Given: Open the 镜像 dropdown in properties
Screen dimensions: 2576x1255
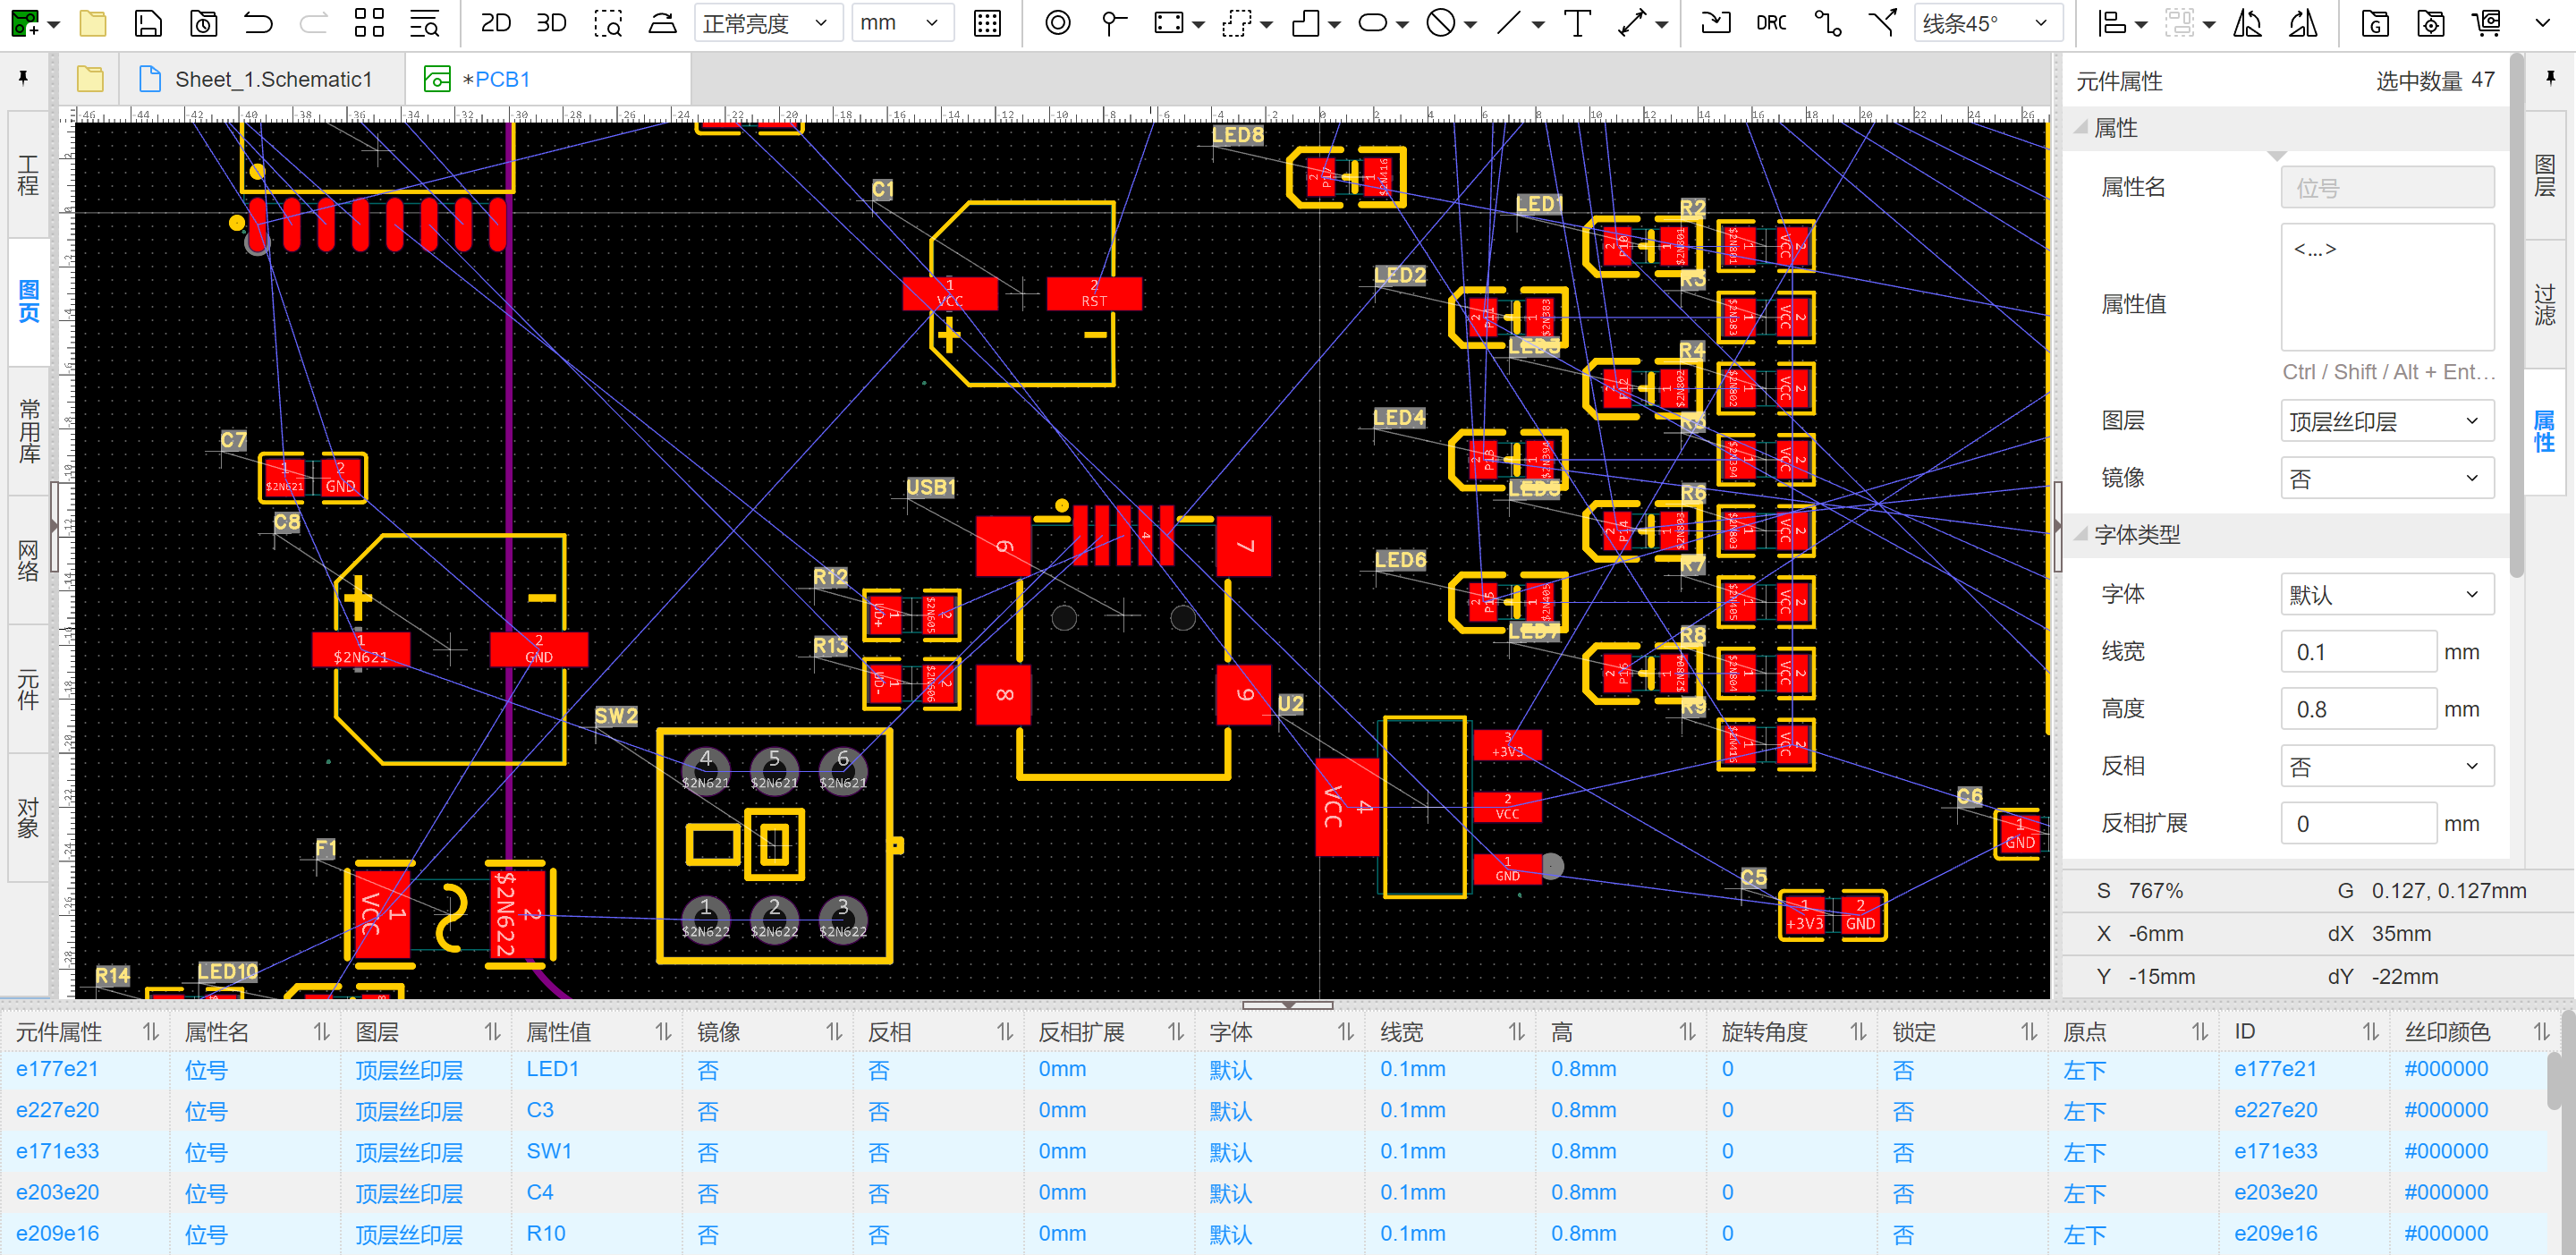Looking at the screenshot, I should (x=2387, y=478).
